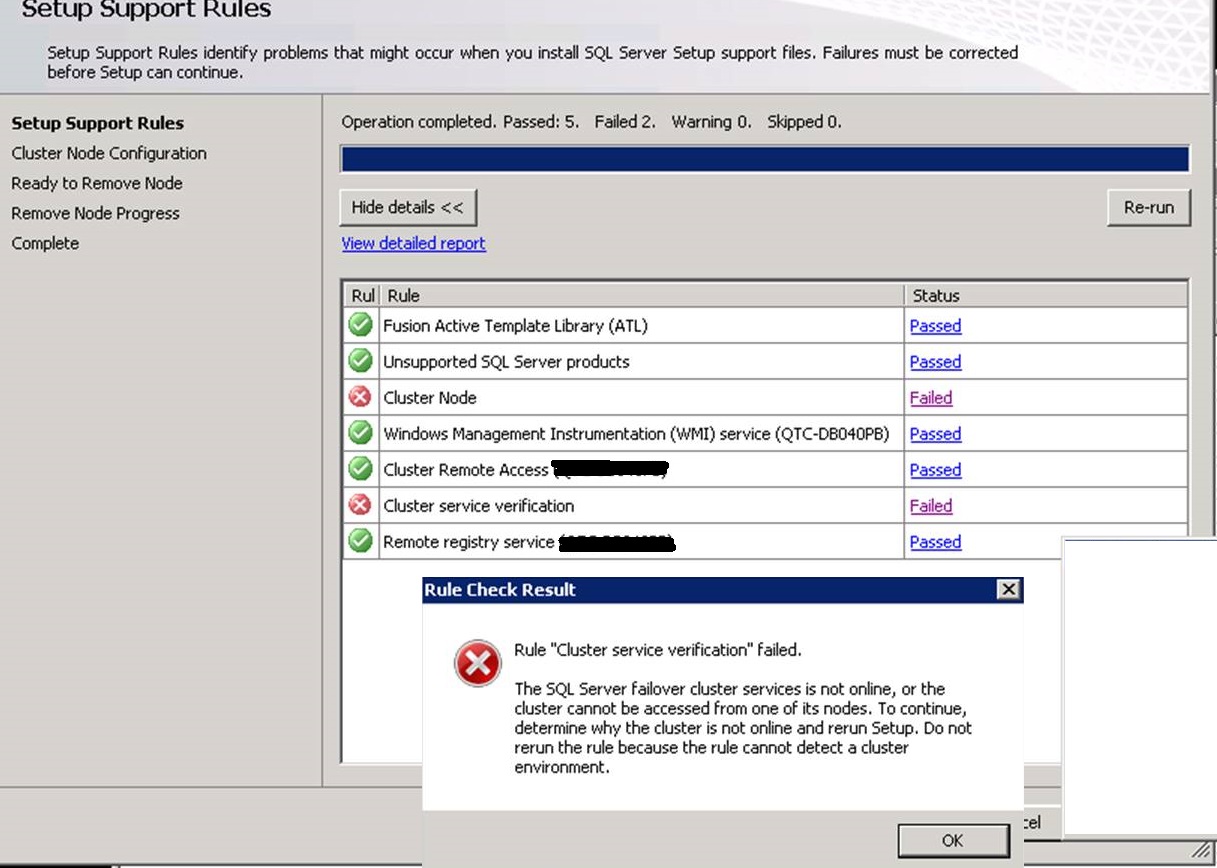The height and width of the screenshot is (868, 1217).
Task: Click the passed icon beside Remote registry service
Action: click(359, 541)
